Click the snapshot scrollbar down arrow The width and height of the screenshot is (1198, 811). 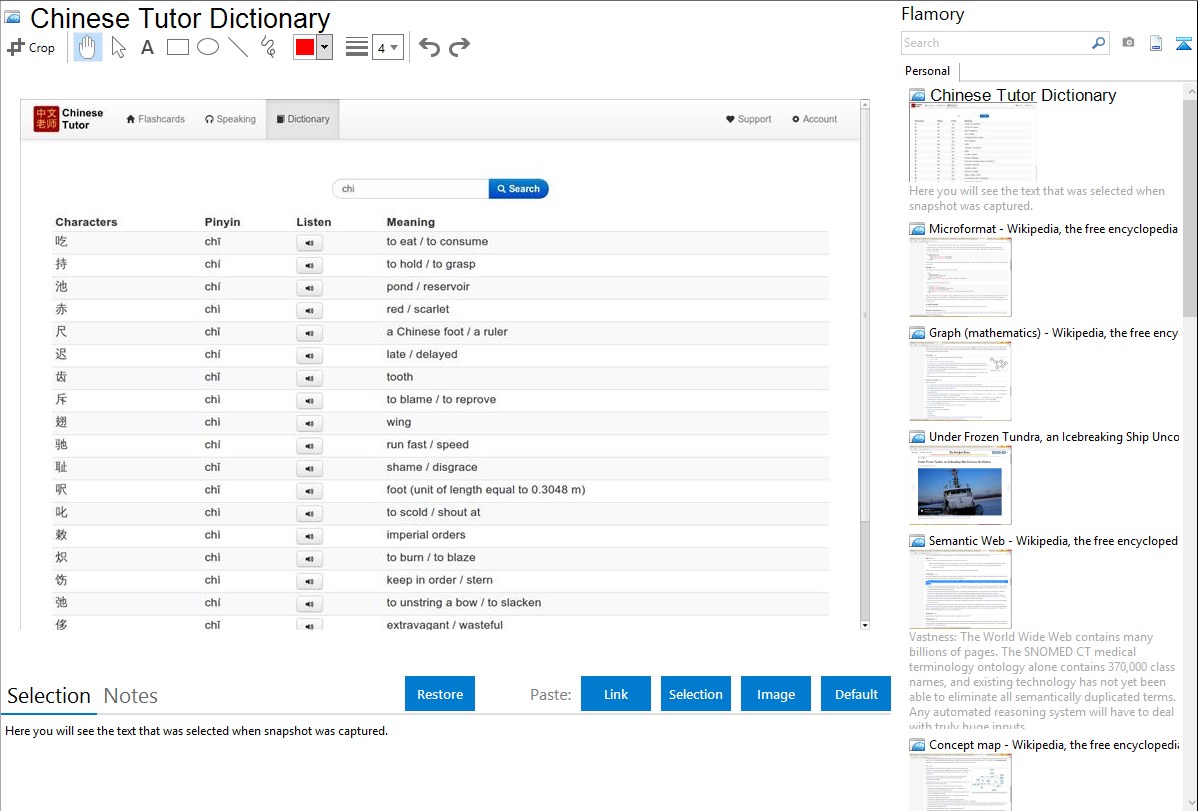point(865,625)
